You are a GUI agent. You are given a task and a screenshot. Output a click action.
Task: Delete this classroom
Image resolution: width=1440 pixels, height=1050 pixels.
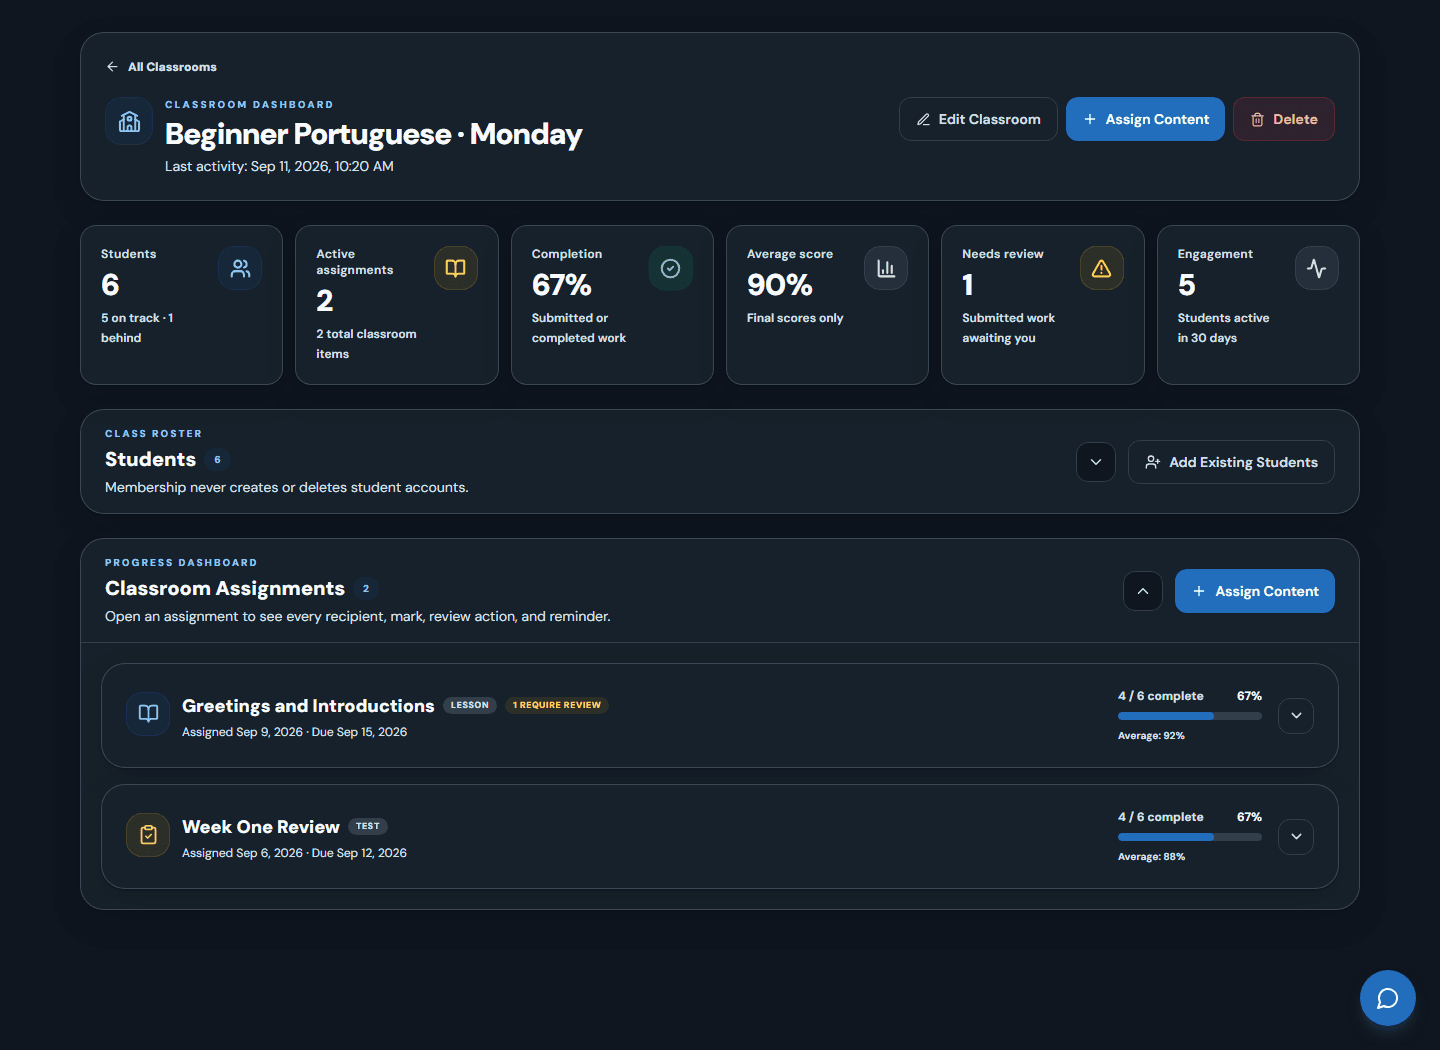pyautogui.click(x=1284, y=119)
